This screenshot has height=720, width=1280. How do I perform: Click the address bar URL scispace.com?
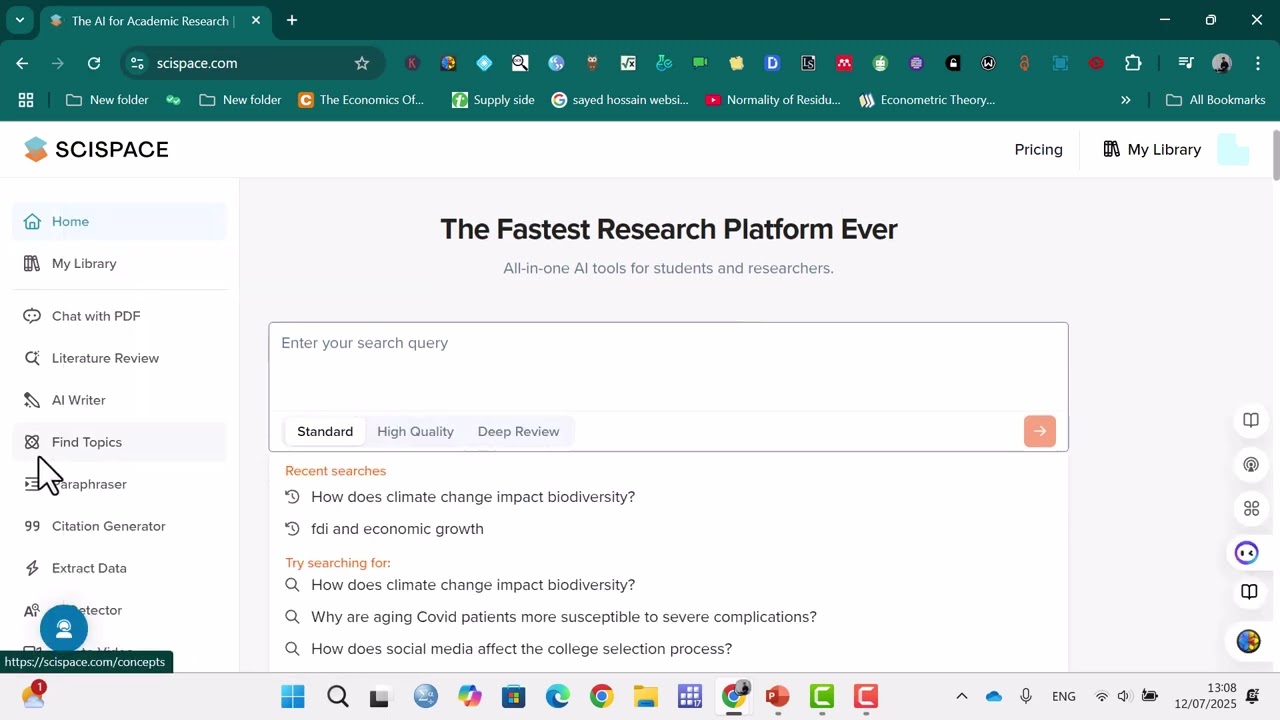[x=197, y=63]
